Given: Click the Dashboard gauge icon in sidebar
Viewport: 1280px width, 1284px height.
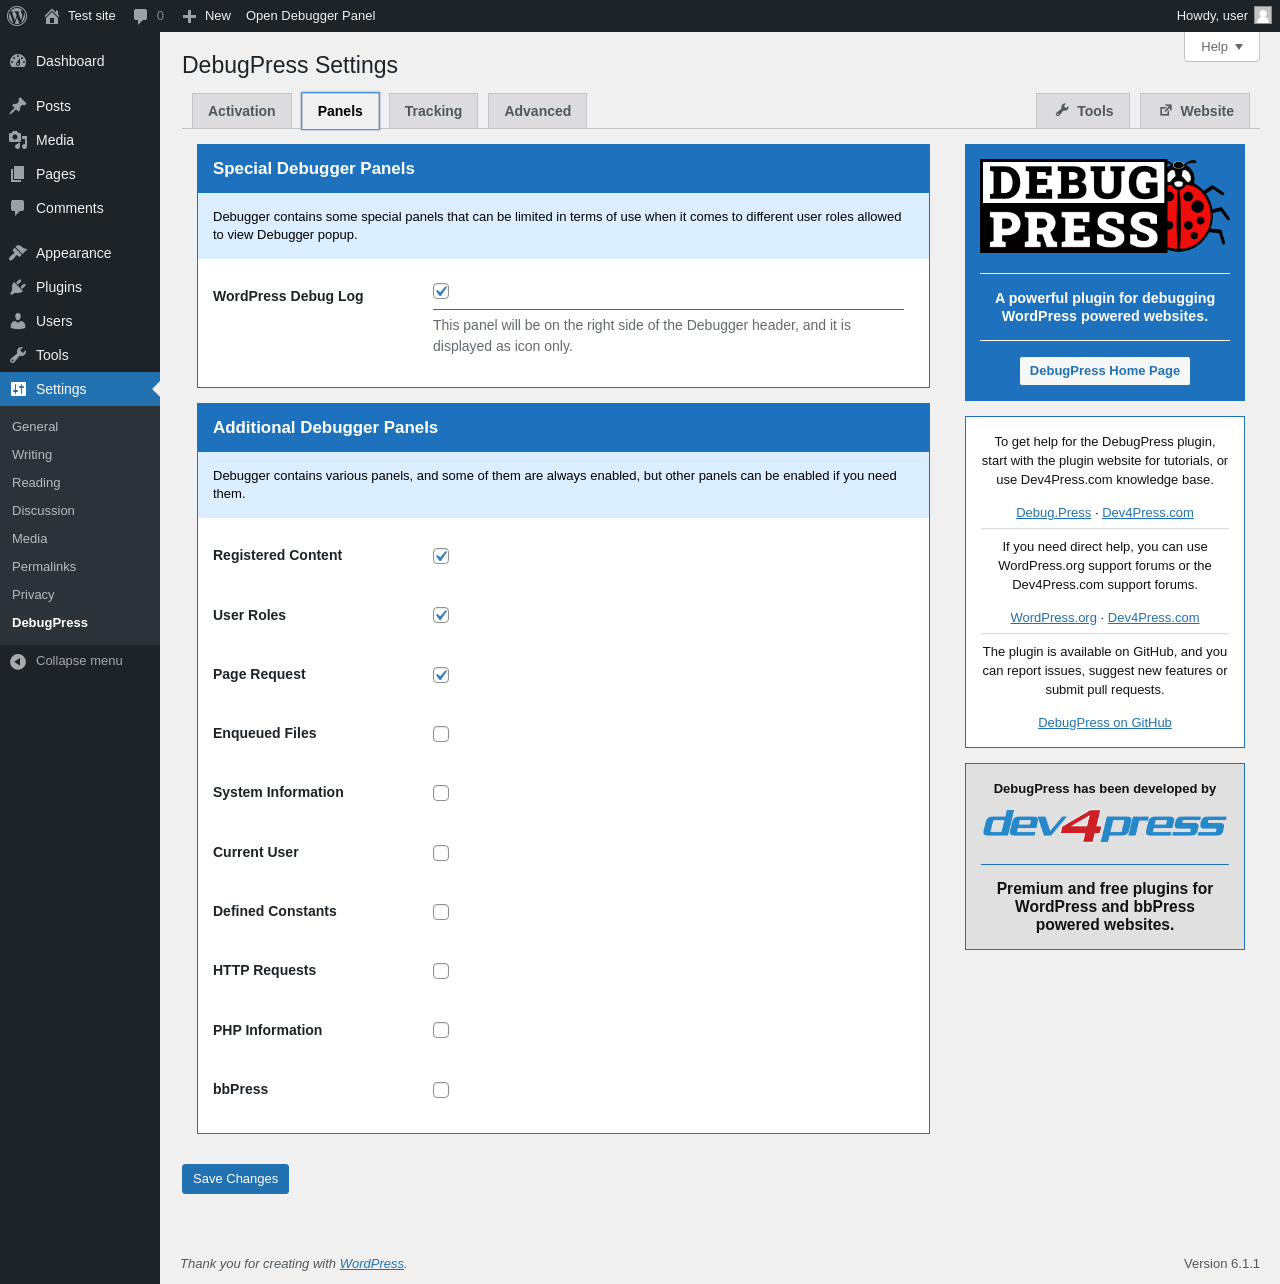Looking at the screenshot, I should click(x=18, y=61).
